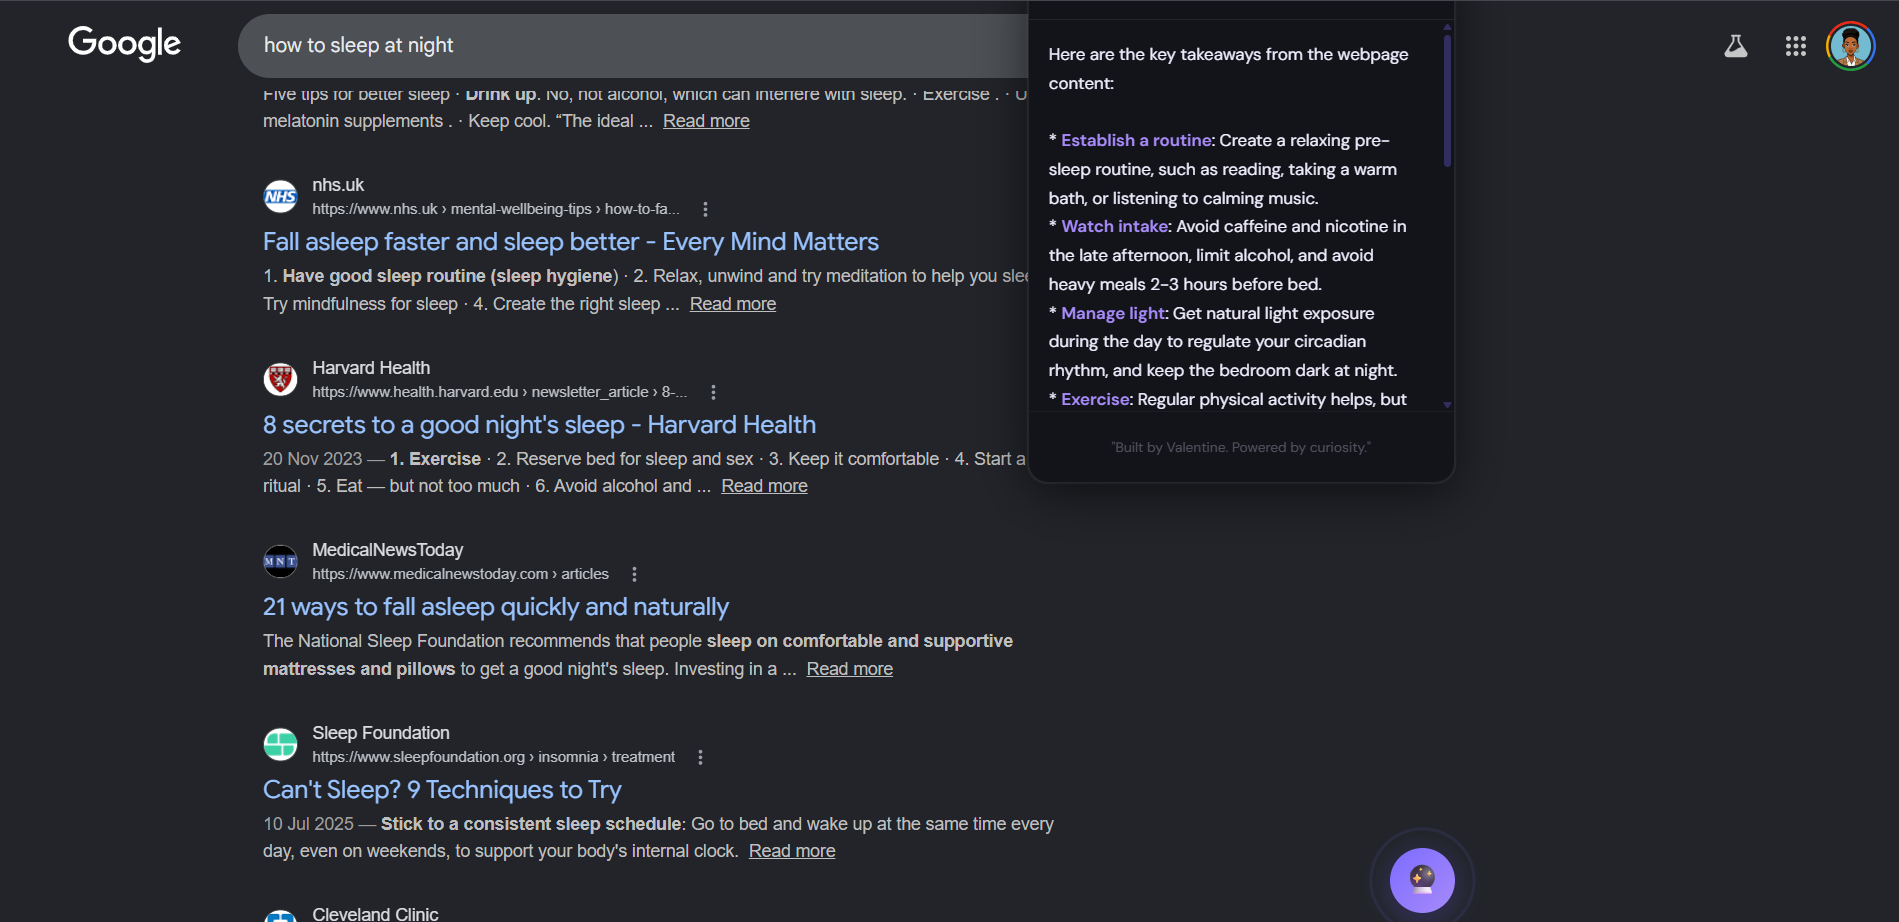
Task: Open more options for Sleep Foundation result
Action: click(700, 757)
